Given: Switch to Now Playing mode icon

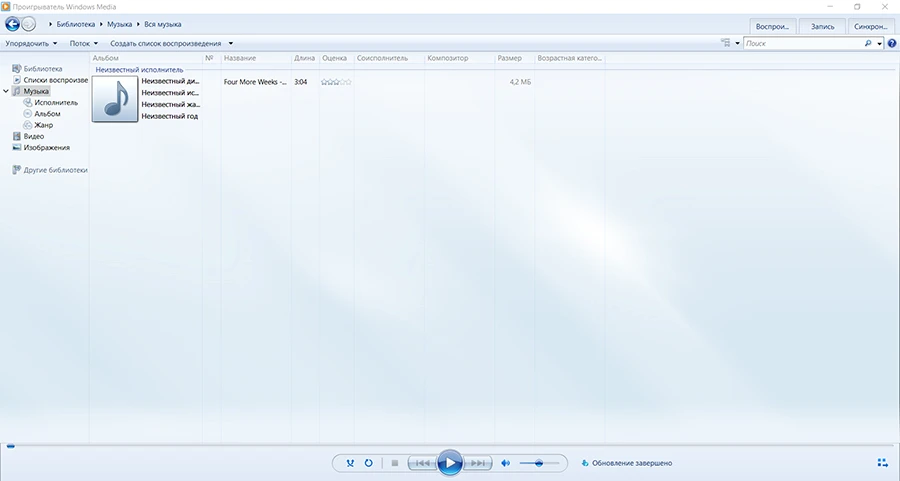Looking at the screenshot, I should click(882, 463).
